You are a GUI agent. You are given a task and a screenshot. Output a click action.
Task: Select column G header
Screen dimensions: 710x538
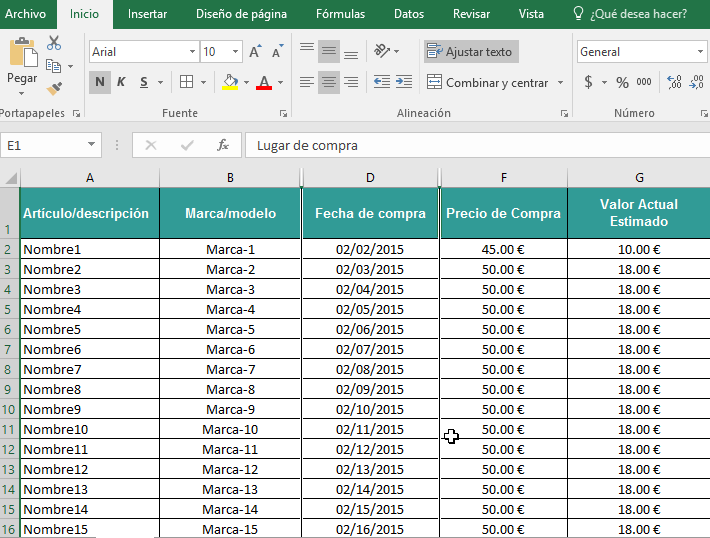639,178
